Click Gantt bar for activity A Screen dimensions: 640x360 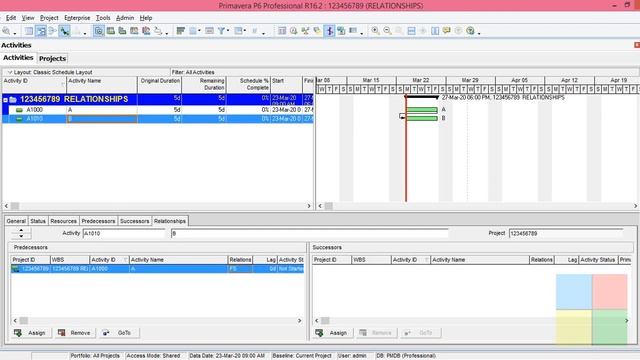422,110
